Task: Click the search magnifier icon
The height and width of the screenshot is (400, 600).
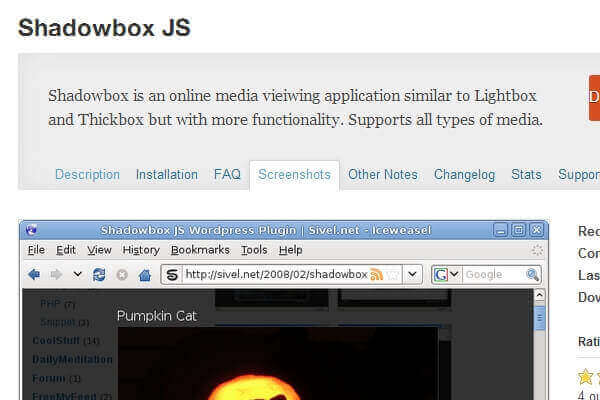Action: (532, 274)
